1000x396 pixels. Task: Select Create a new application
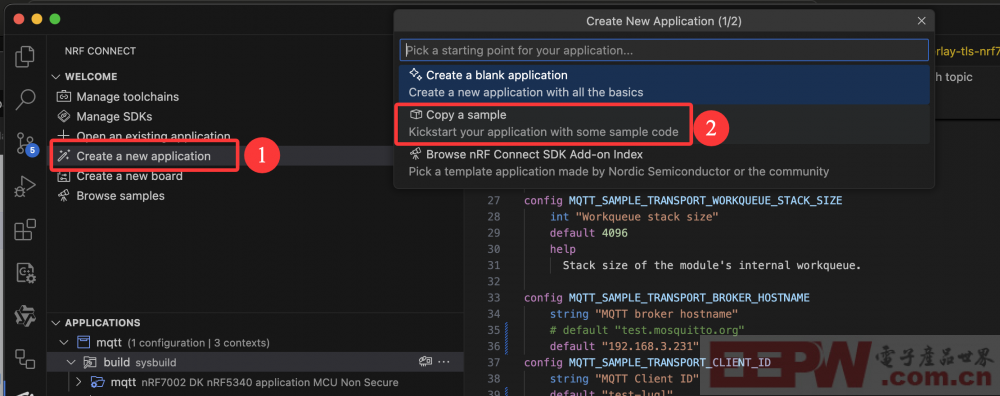click(x=143, y=156)
